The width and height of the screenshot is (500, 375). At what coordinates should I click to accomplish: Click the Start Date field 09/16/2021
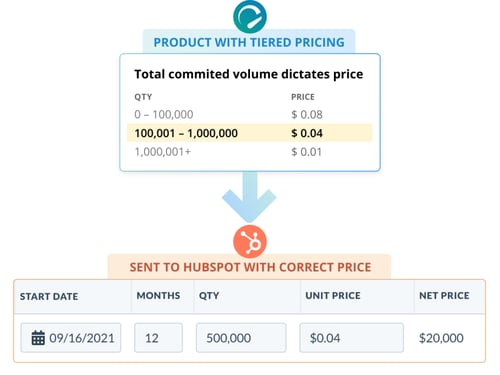tap(71, 338)
